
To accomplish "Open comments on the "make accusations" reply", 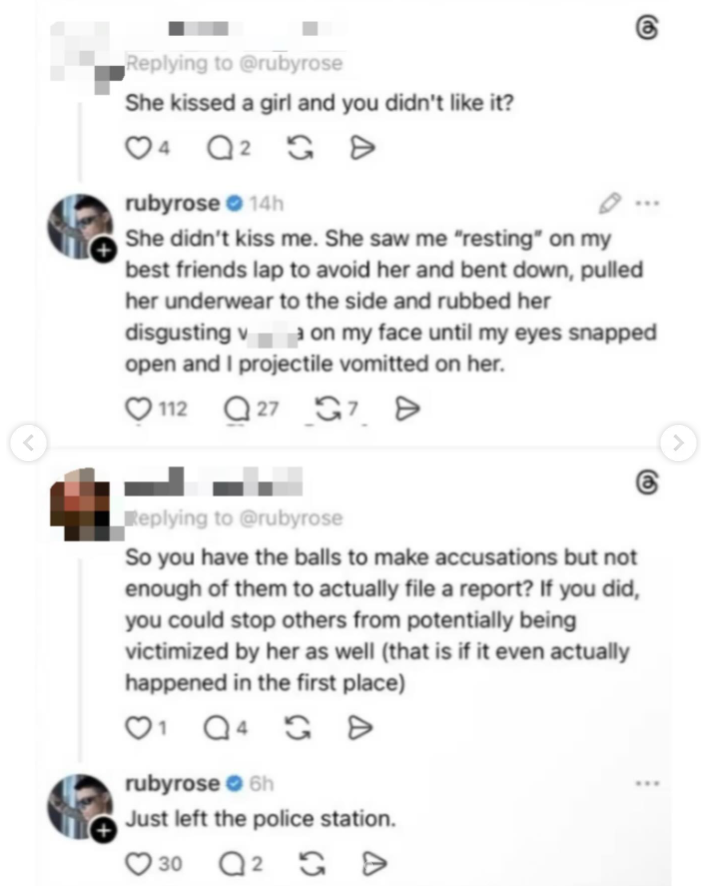I will (216, 729).
